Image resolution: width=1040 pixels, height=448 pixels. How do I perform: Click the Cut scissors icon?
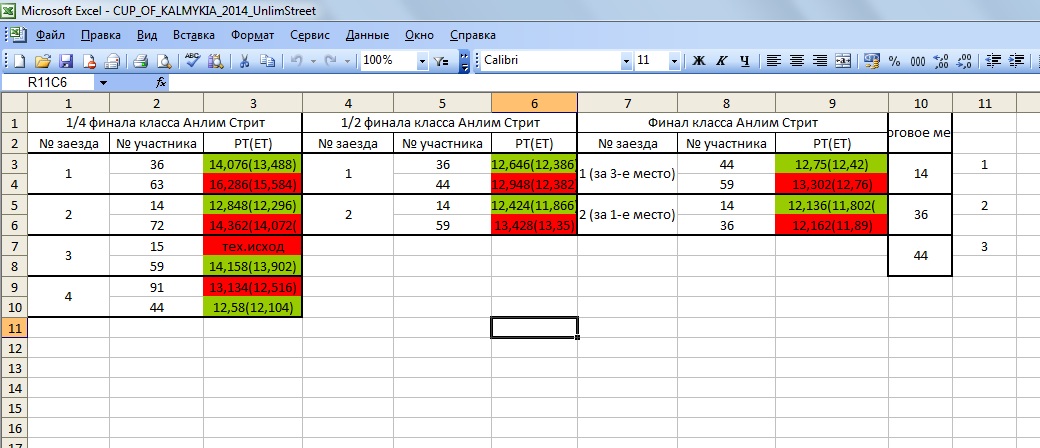[243, 61]
